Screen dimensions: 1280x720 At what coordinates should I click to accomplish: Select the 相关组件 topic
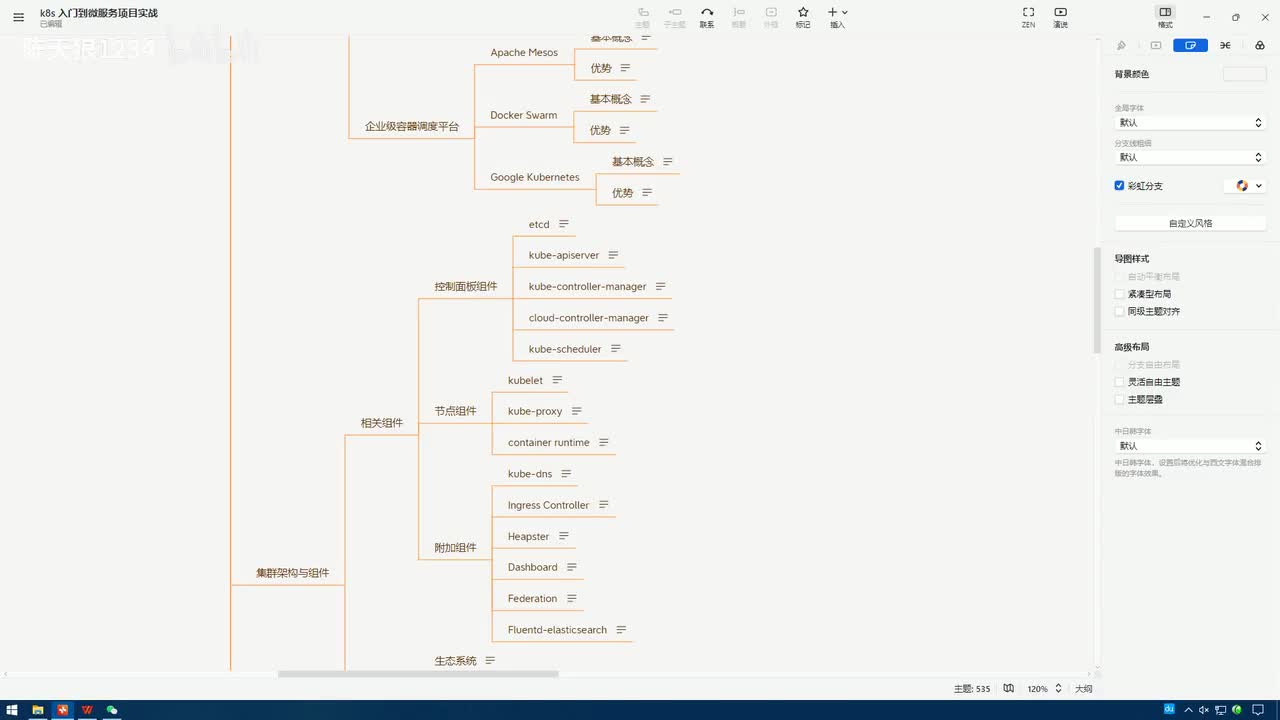pos(382,423)
